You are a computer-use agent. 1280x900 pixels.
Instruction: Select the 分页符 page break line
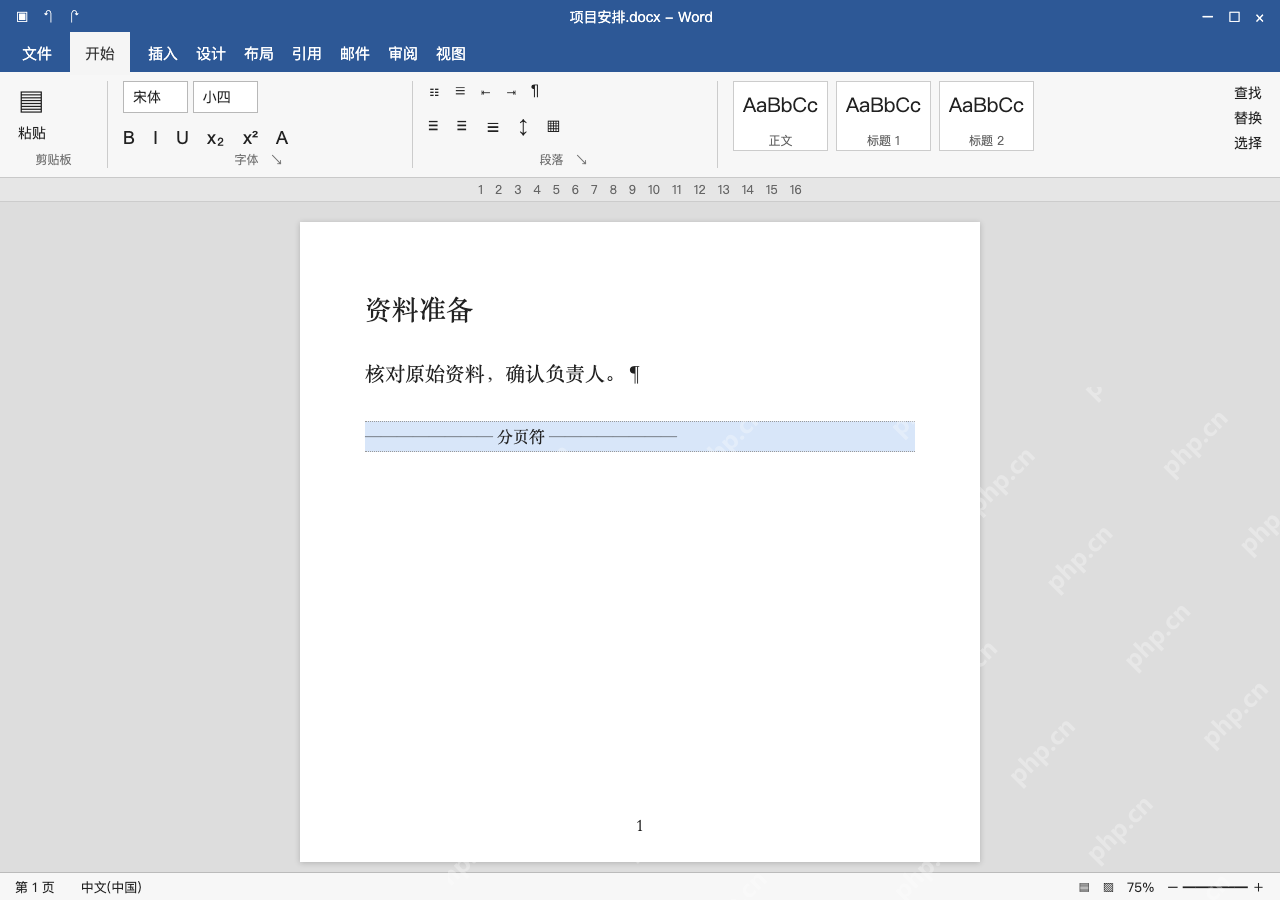[640, 437]
